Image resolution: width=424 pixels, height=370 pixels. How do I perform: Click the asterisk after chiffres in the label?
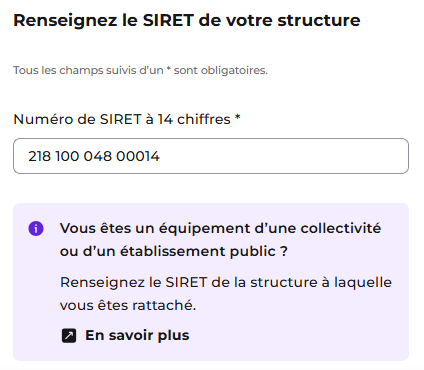[238, 117]
